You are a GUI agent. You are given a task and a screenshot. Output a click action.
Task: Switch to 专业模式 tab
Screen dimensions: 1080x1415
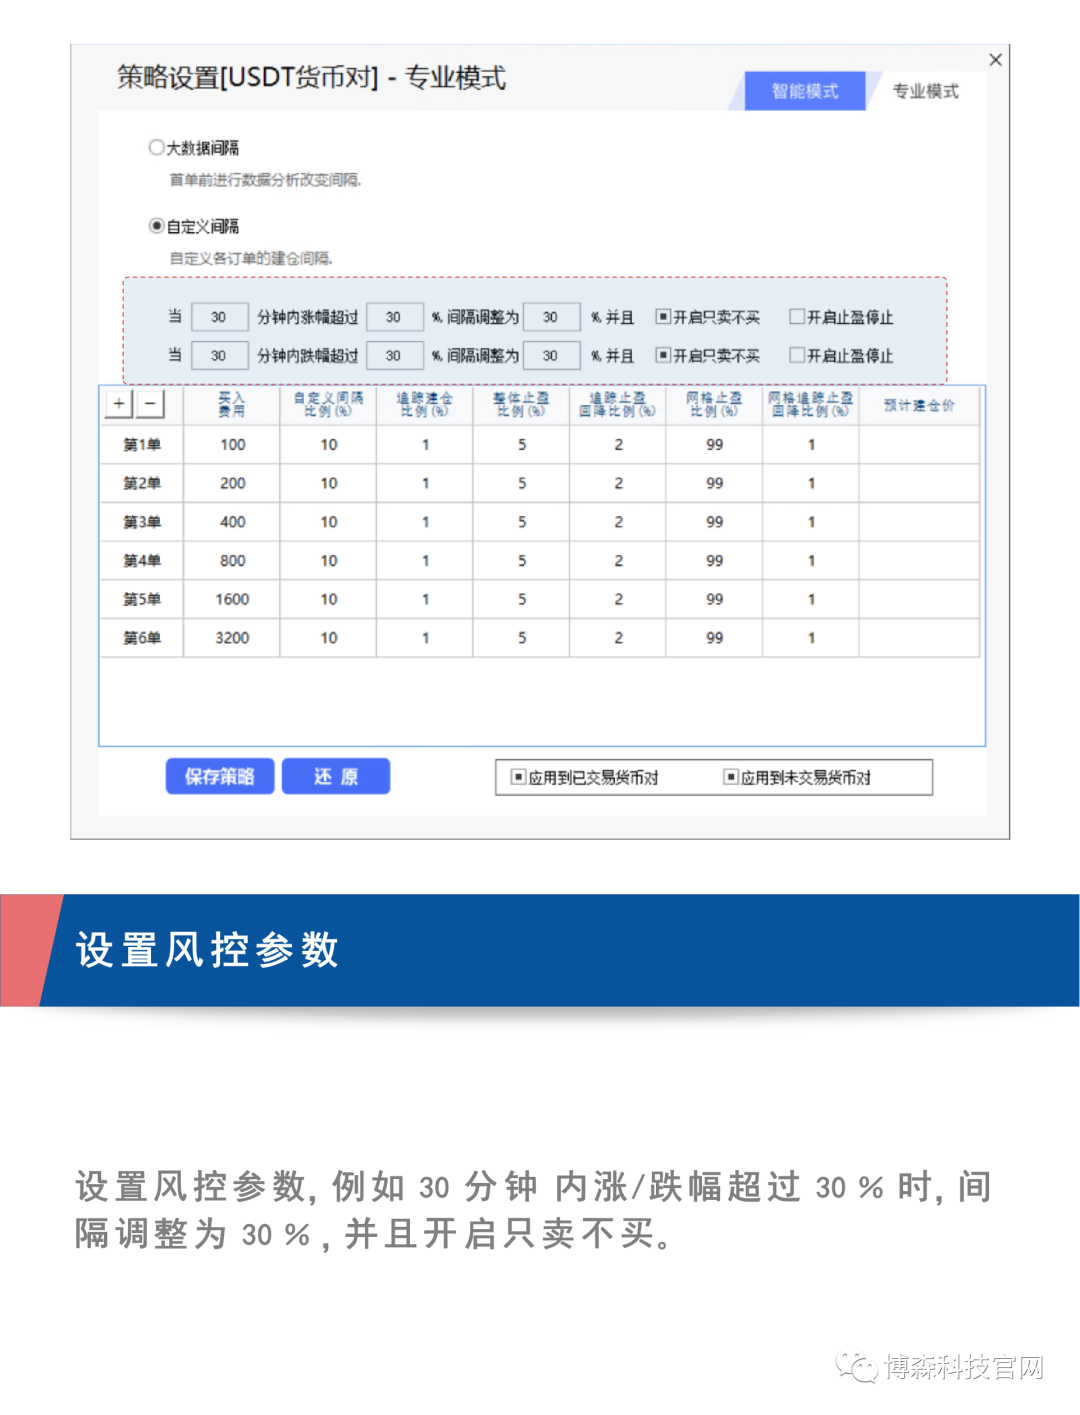tap(925, 91)
